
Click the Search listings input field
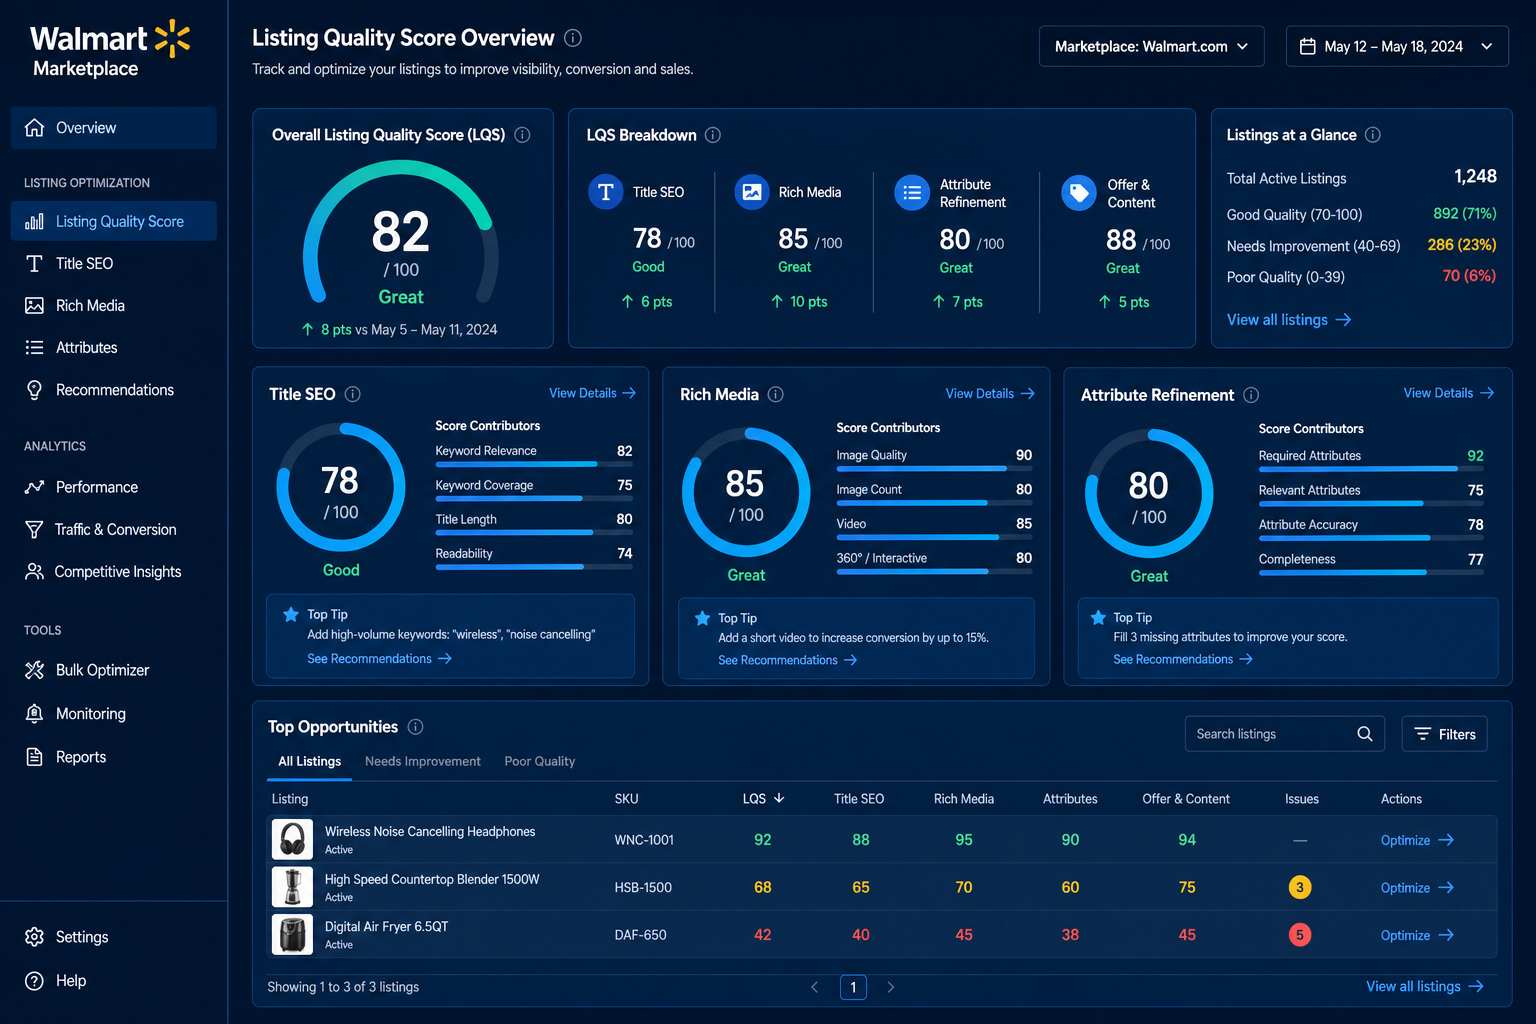(1285, 734)
